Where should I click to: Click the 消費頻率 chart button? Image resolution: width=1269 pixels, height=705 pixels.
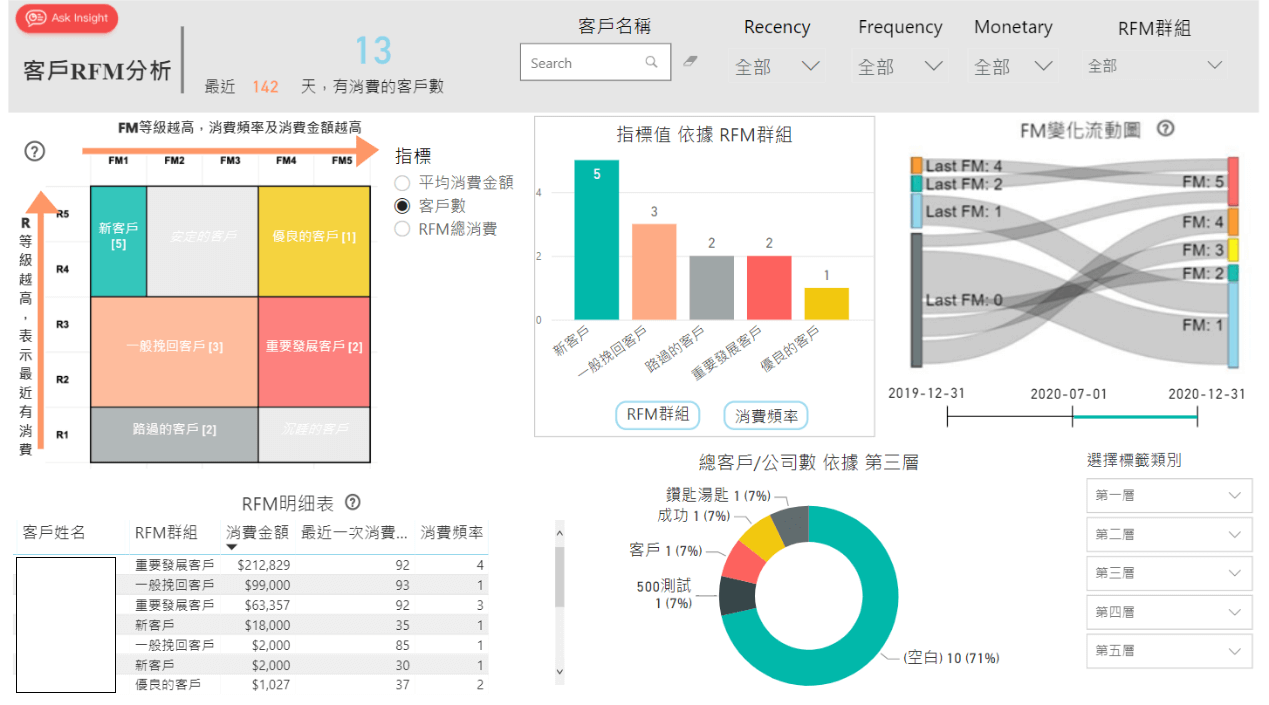click(765, 415)
